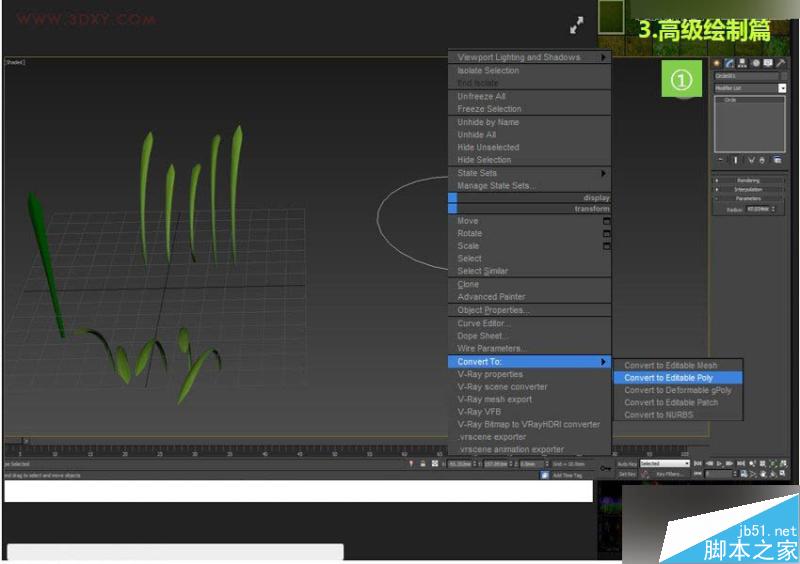Click the Isolate Selection lightbulb icon

pyautogui.click(x=411, y=464)
